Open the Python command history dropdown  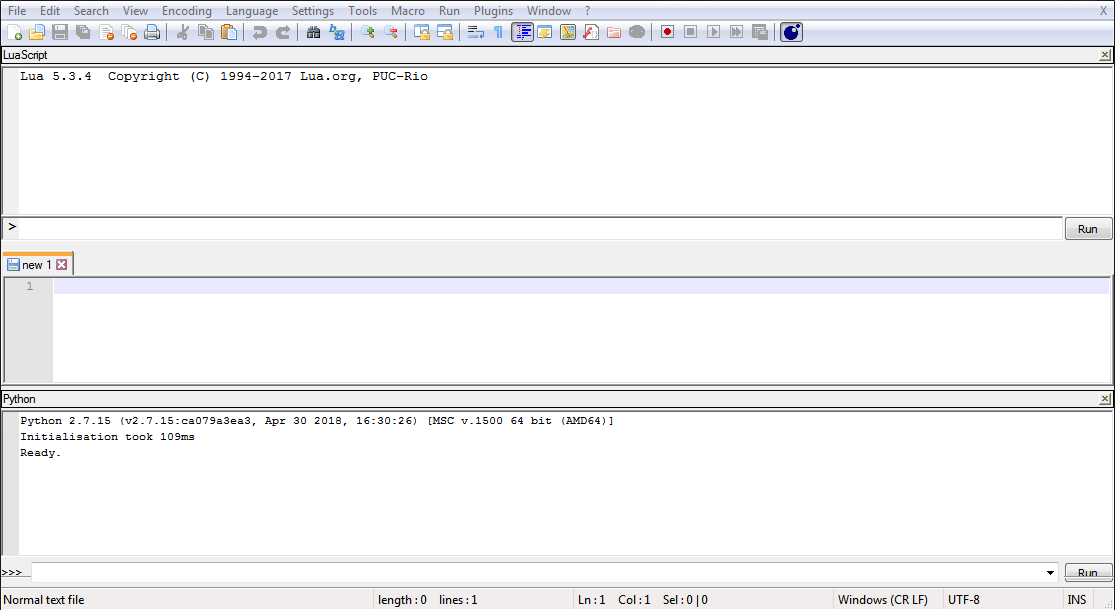[x=1050, y=572]
